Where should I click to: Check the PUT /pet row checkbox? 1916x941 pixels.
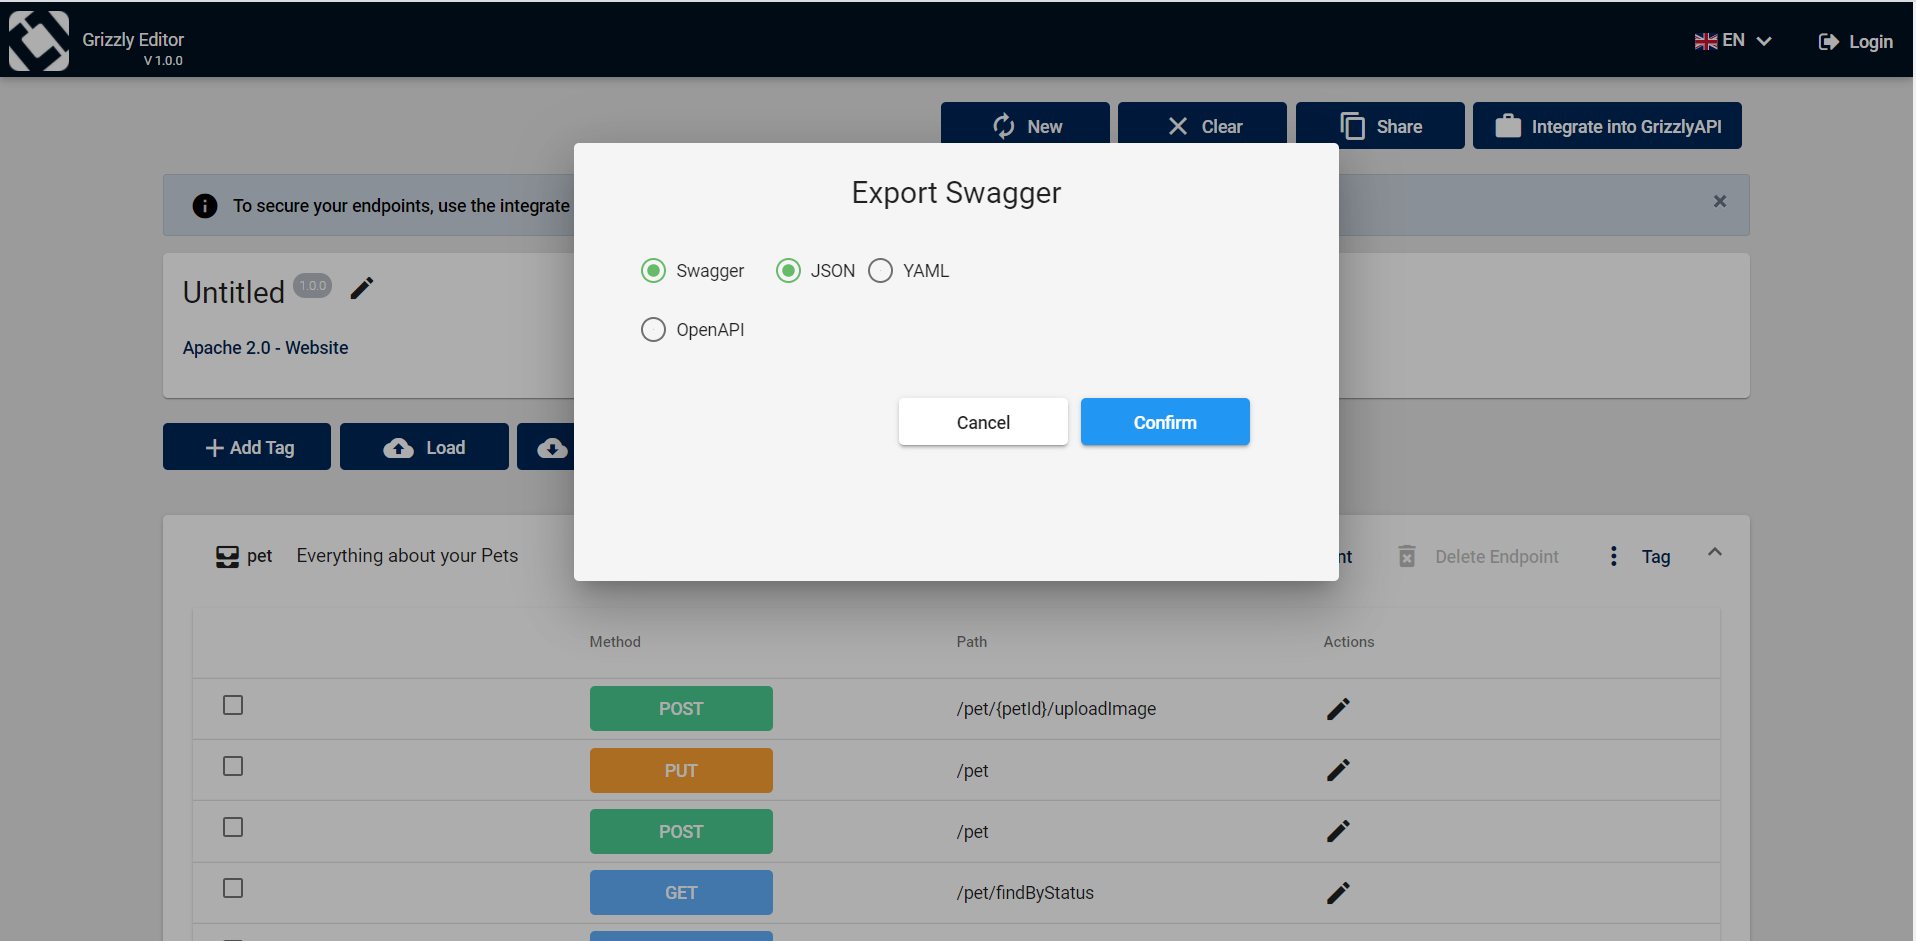(x=233, y=766)
